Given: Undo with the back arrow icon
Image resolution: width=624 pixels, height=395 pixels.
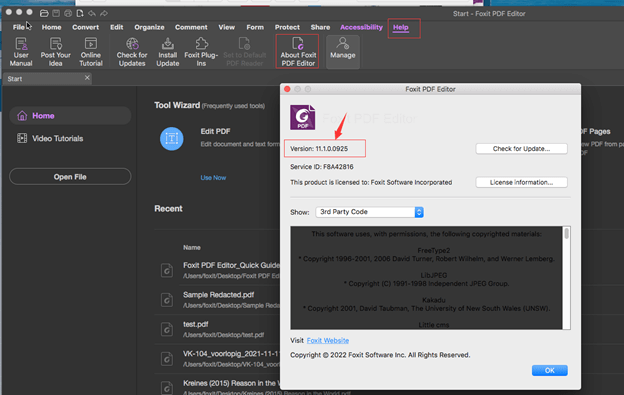Looking at the screenshot, I should [x=92, y=14].
